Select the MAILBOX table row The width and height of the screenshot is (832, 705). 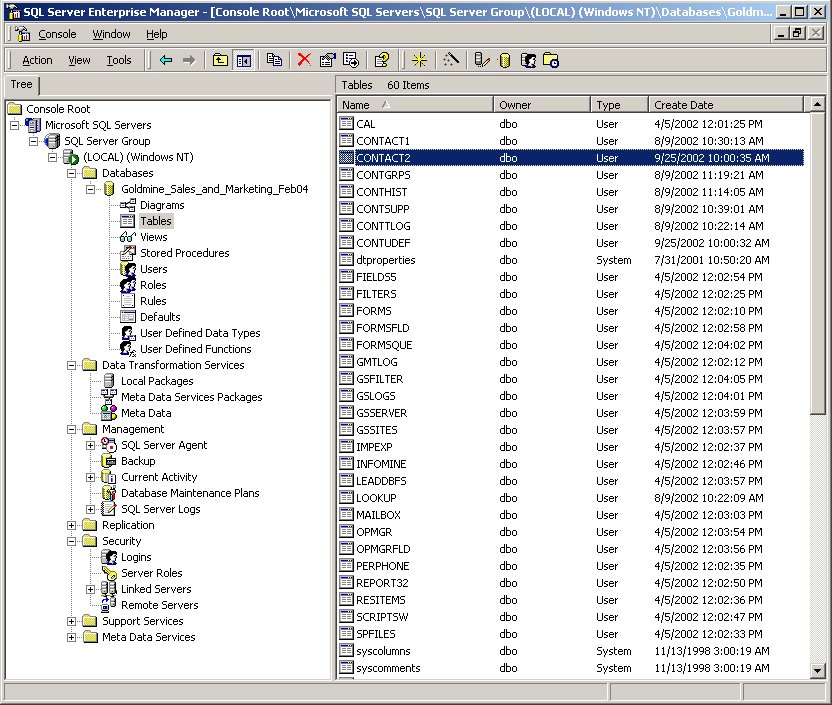[571, 515]
